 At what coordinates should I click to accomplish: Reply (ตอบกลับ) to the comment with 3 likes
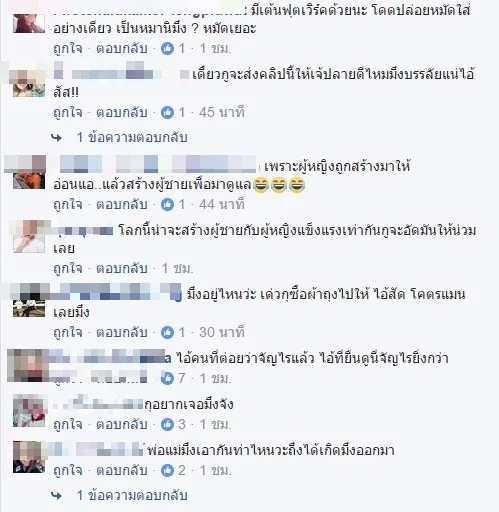[x=122, y=424]
